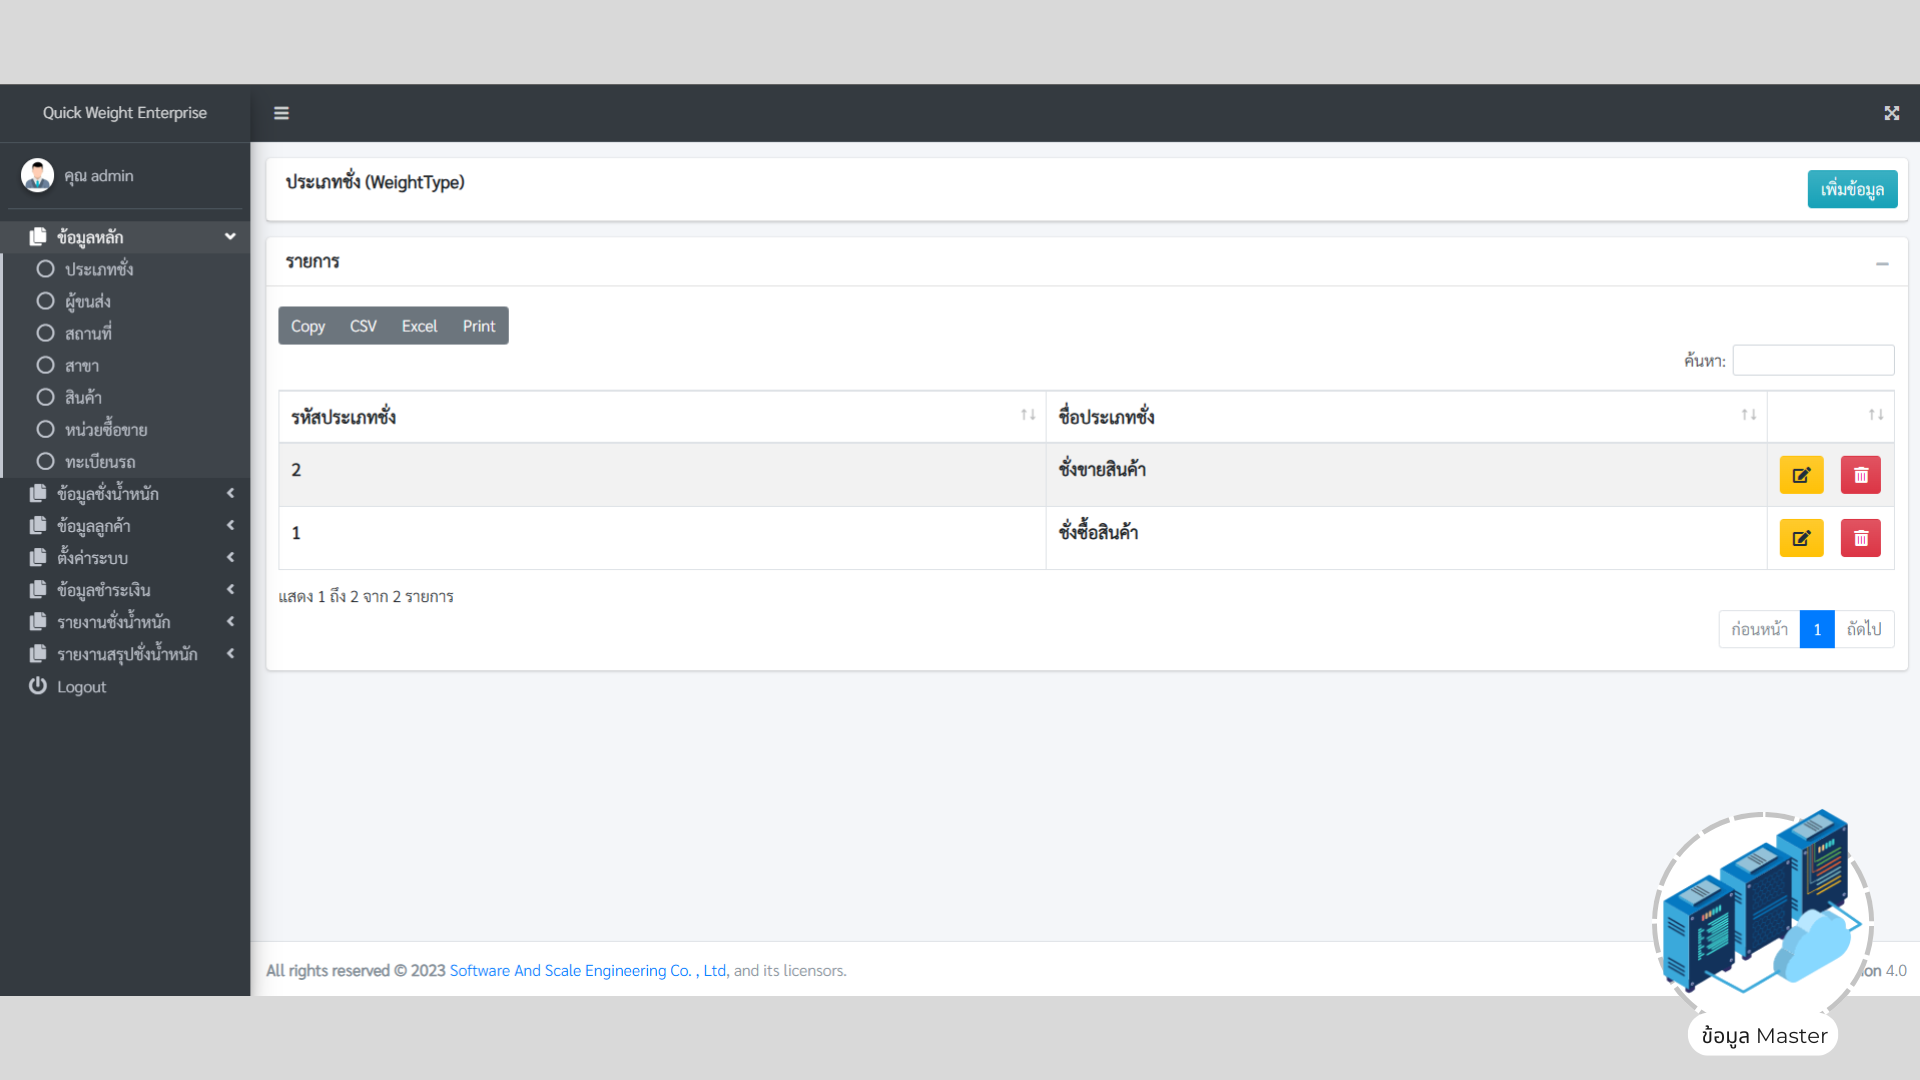Image resolution: width=1920 pixels, height=1080 pixels.
Task: Click the เพิ่มข้อมูล button
Action: click(x=1852, y=189)
